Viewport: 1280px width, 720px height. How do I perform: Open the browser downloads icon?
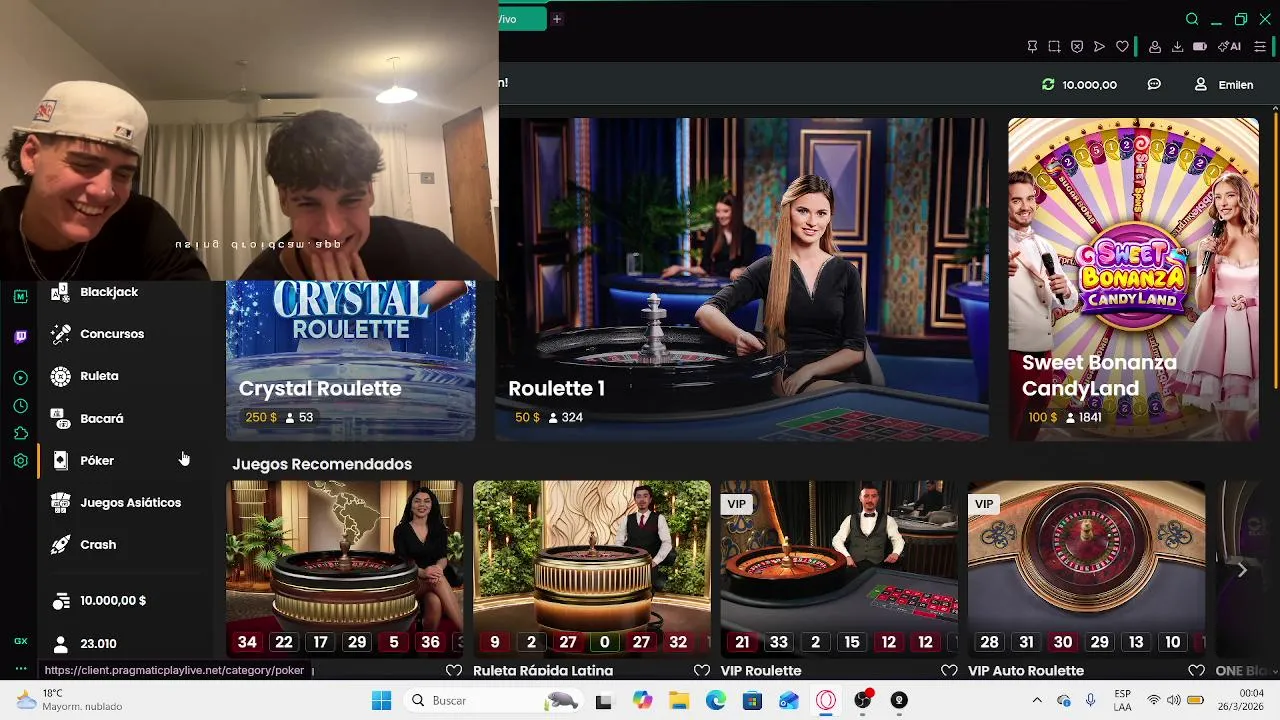click(1177, 47)
